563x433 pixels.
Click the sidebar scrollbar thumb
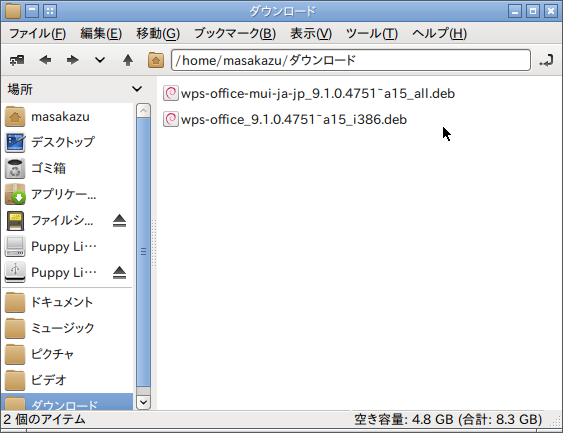click(143, 252)
